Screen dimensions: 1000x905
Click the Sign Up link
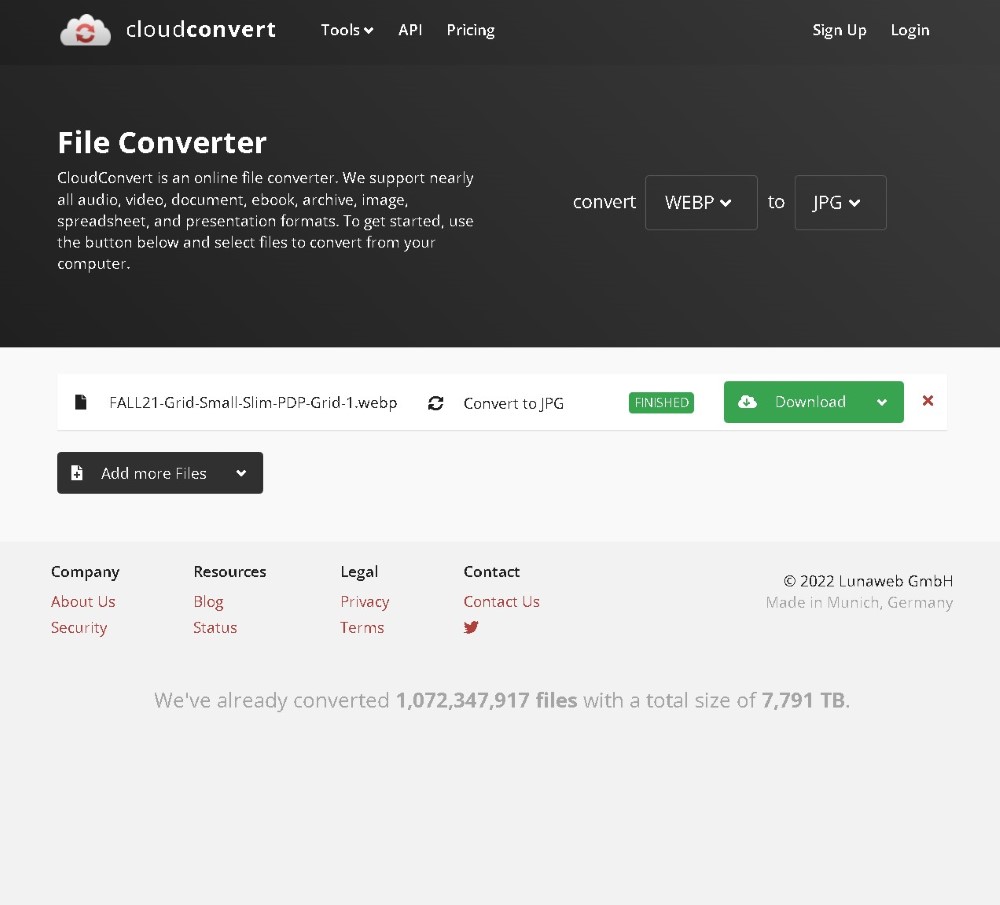pyautogui.click(x=839, y=30)
